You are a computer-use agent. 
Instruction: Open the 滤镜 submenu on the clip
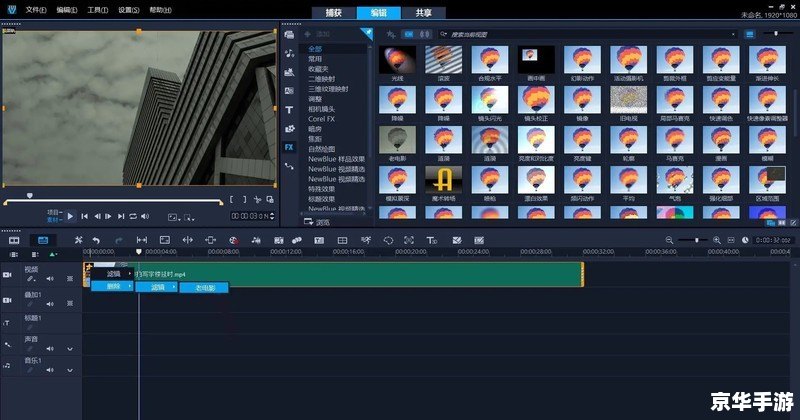(x=113, y=274)
